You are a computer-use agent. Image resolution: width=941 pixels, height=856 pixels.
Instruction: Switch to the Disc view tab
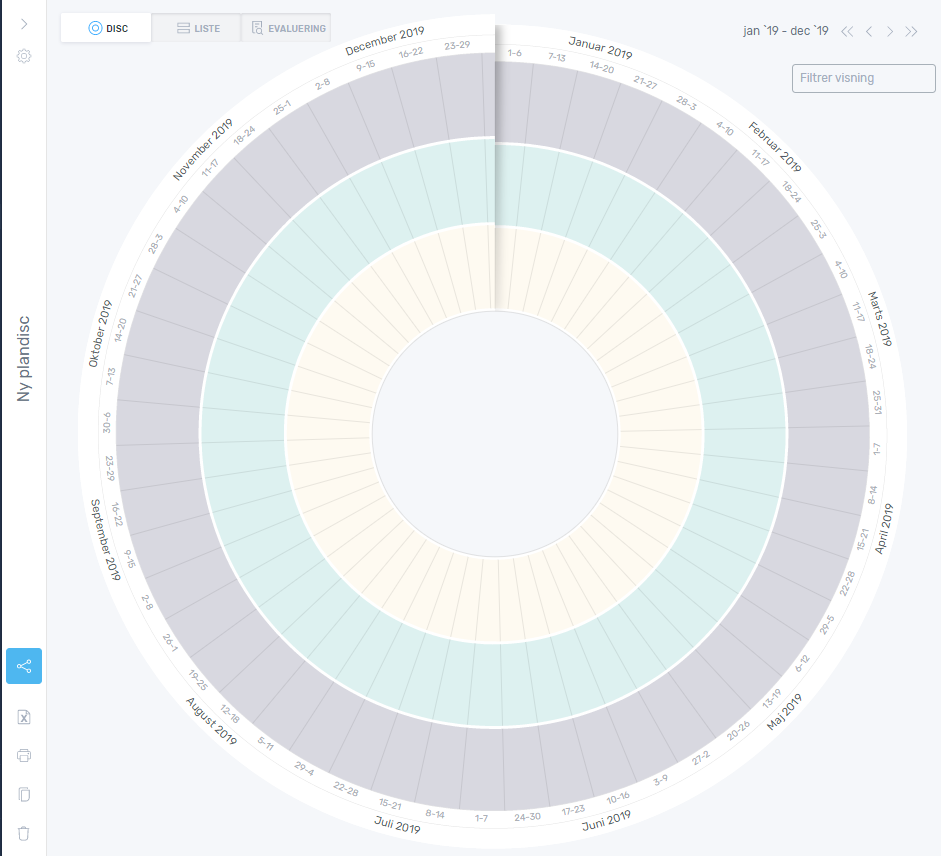coord(106,28)
